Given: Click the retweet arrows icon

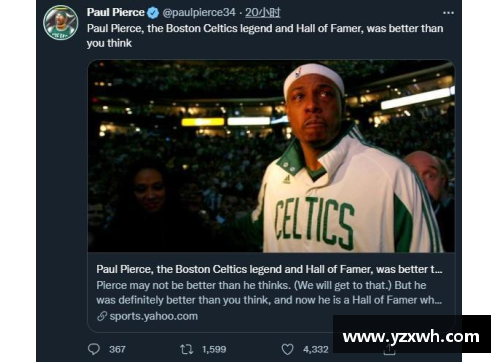Looking at the screenshot, I should 186,349.
